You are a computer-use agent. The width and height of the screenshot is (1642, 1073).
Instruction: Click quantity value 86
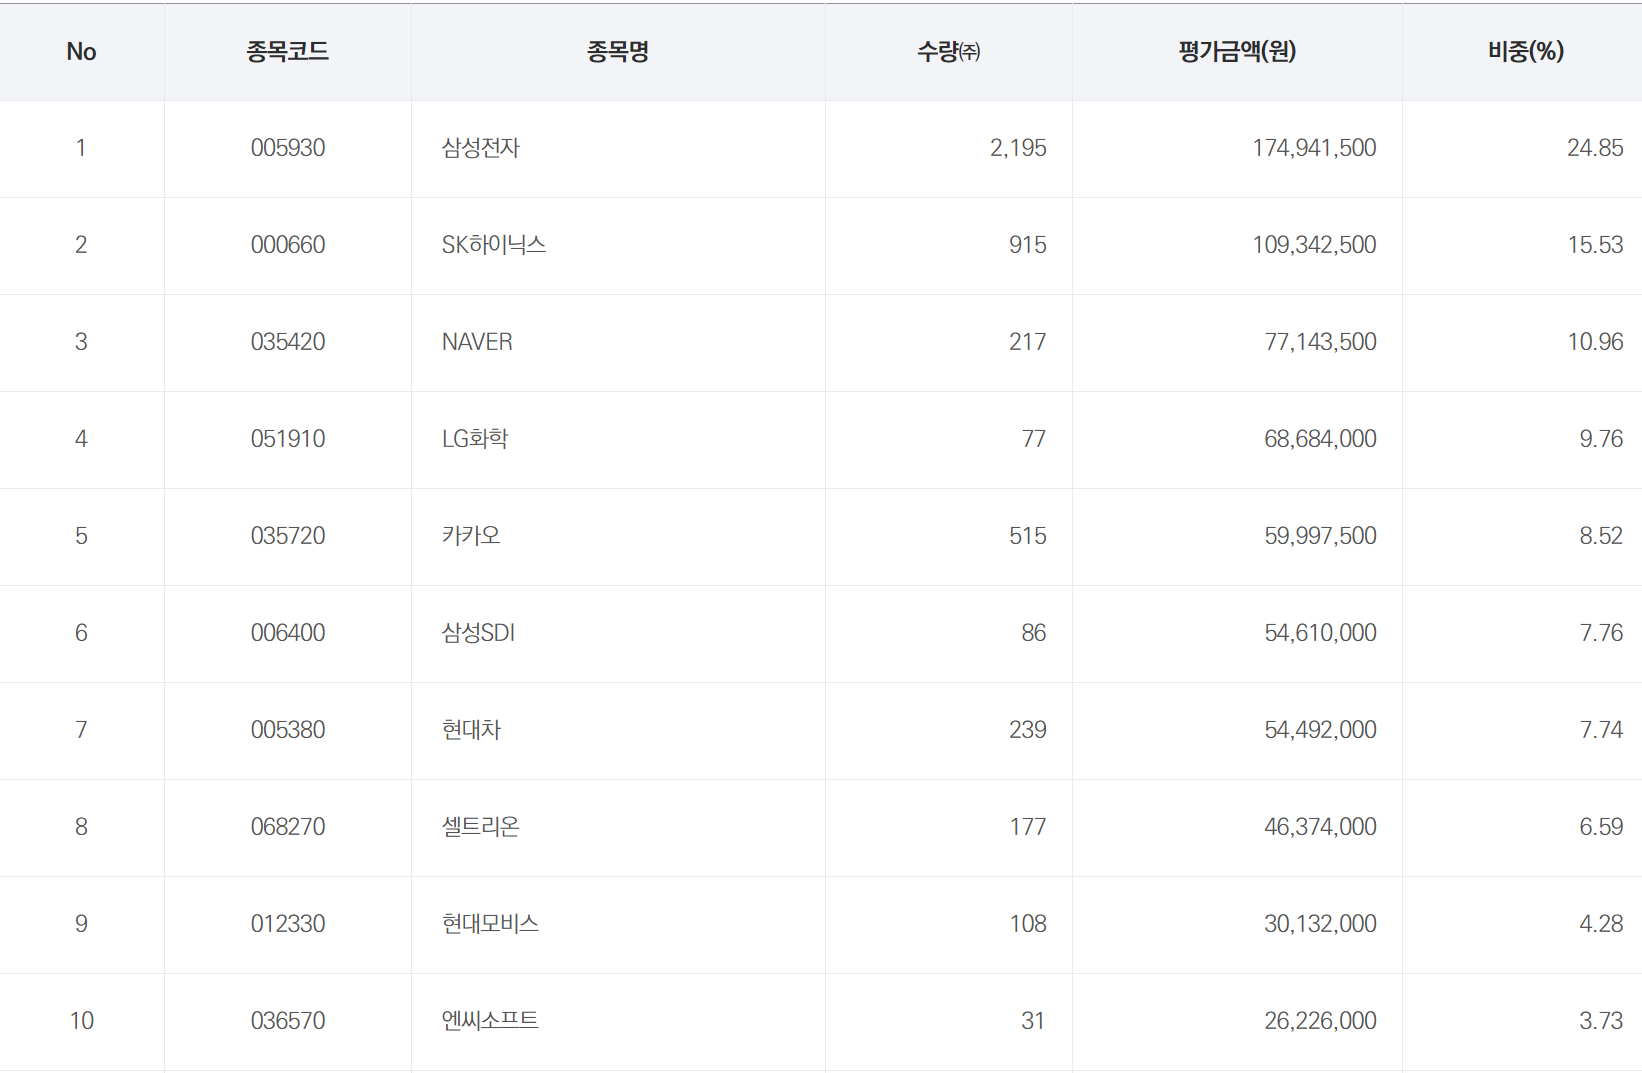tap(1034, 633)
